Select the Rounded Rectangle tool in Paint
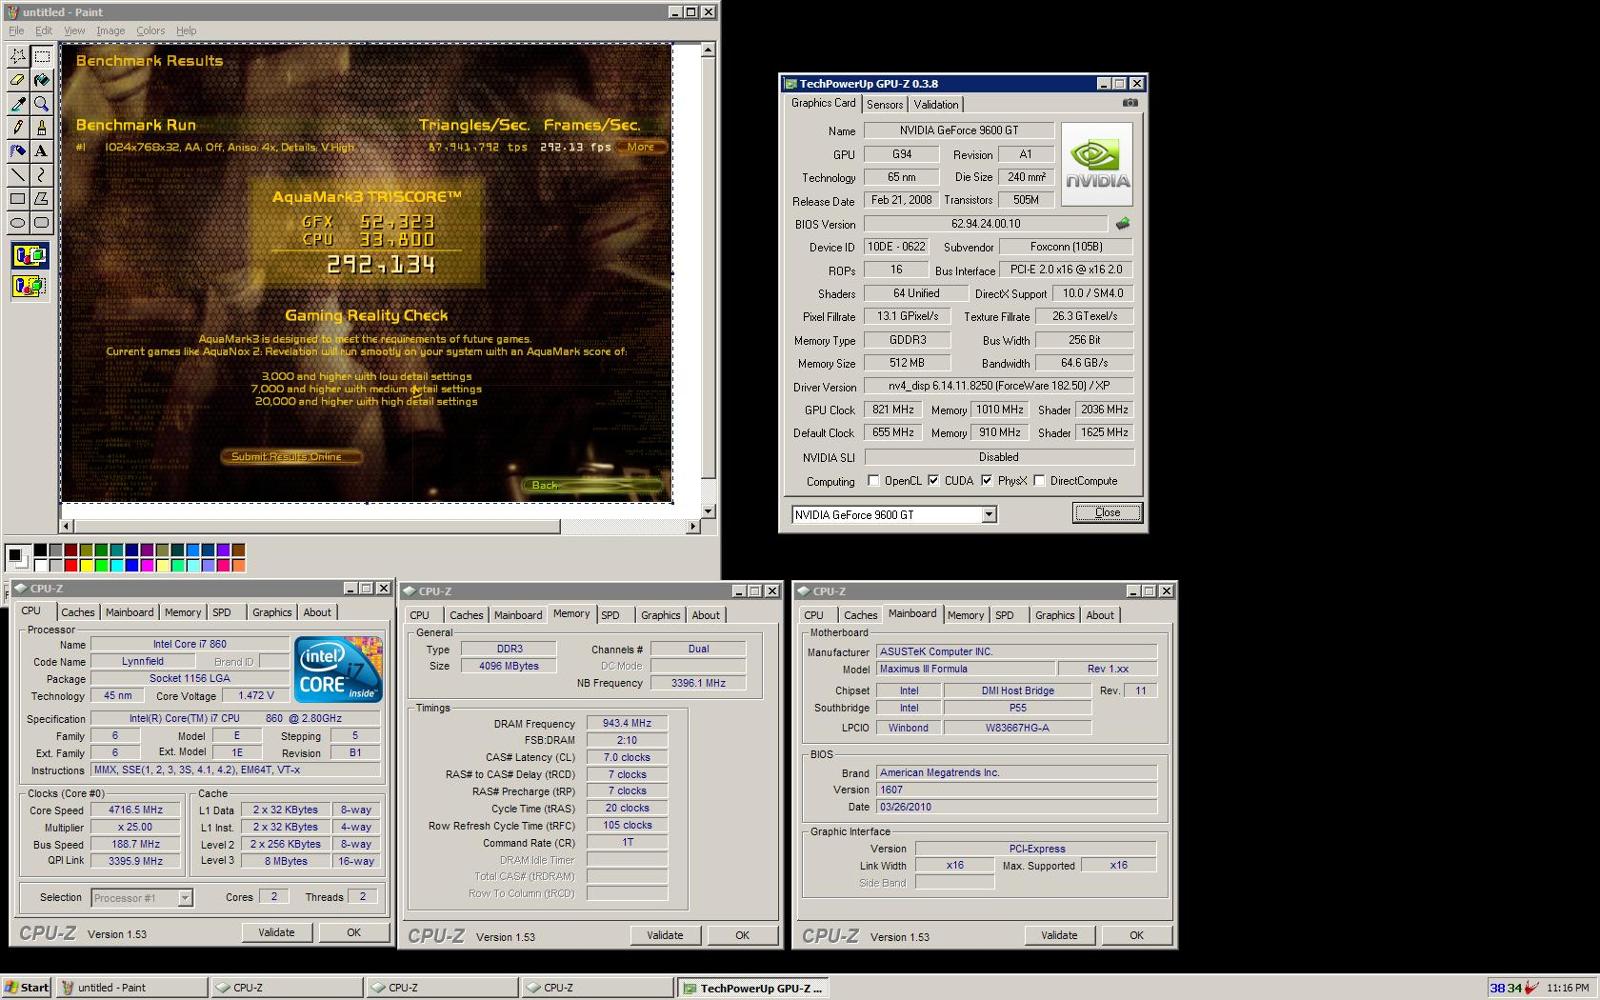The height and width of the screenshot is (1000, 1600). click(41, 223)
